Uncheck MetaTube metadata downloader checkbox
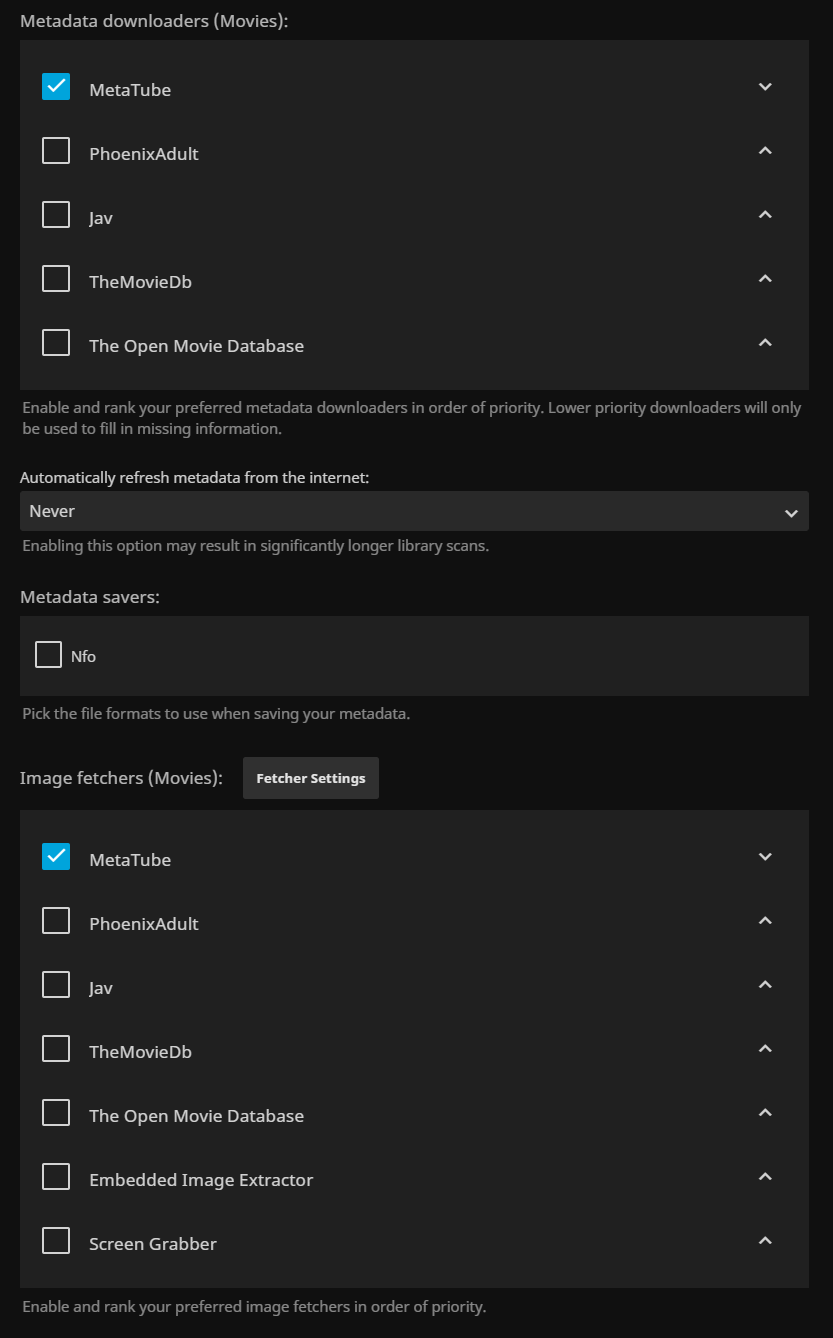 point(56,87)
